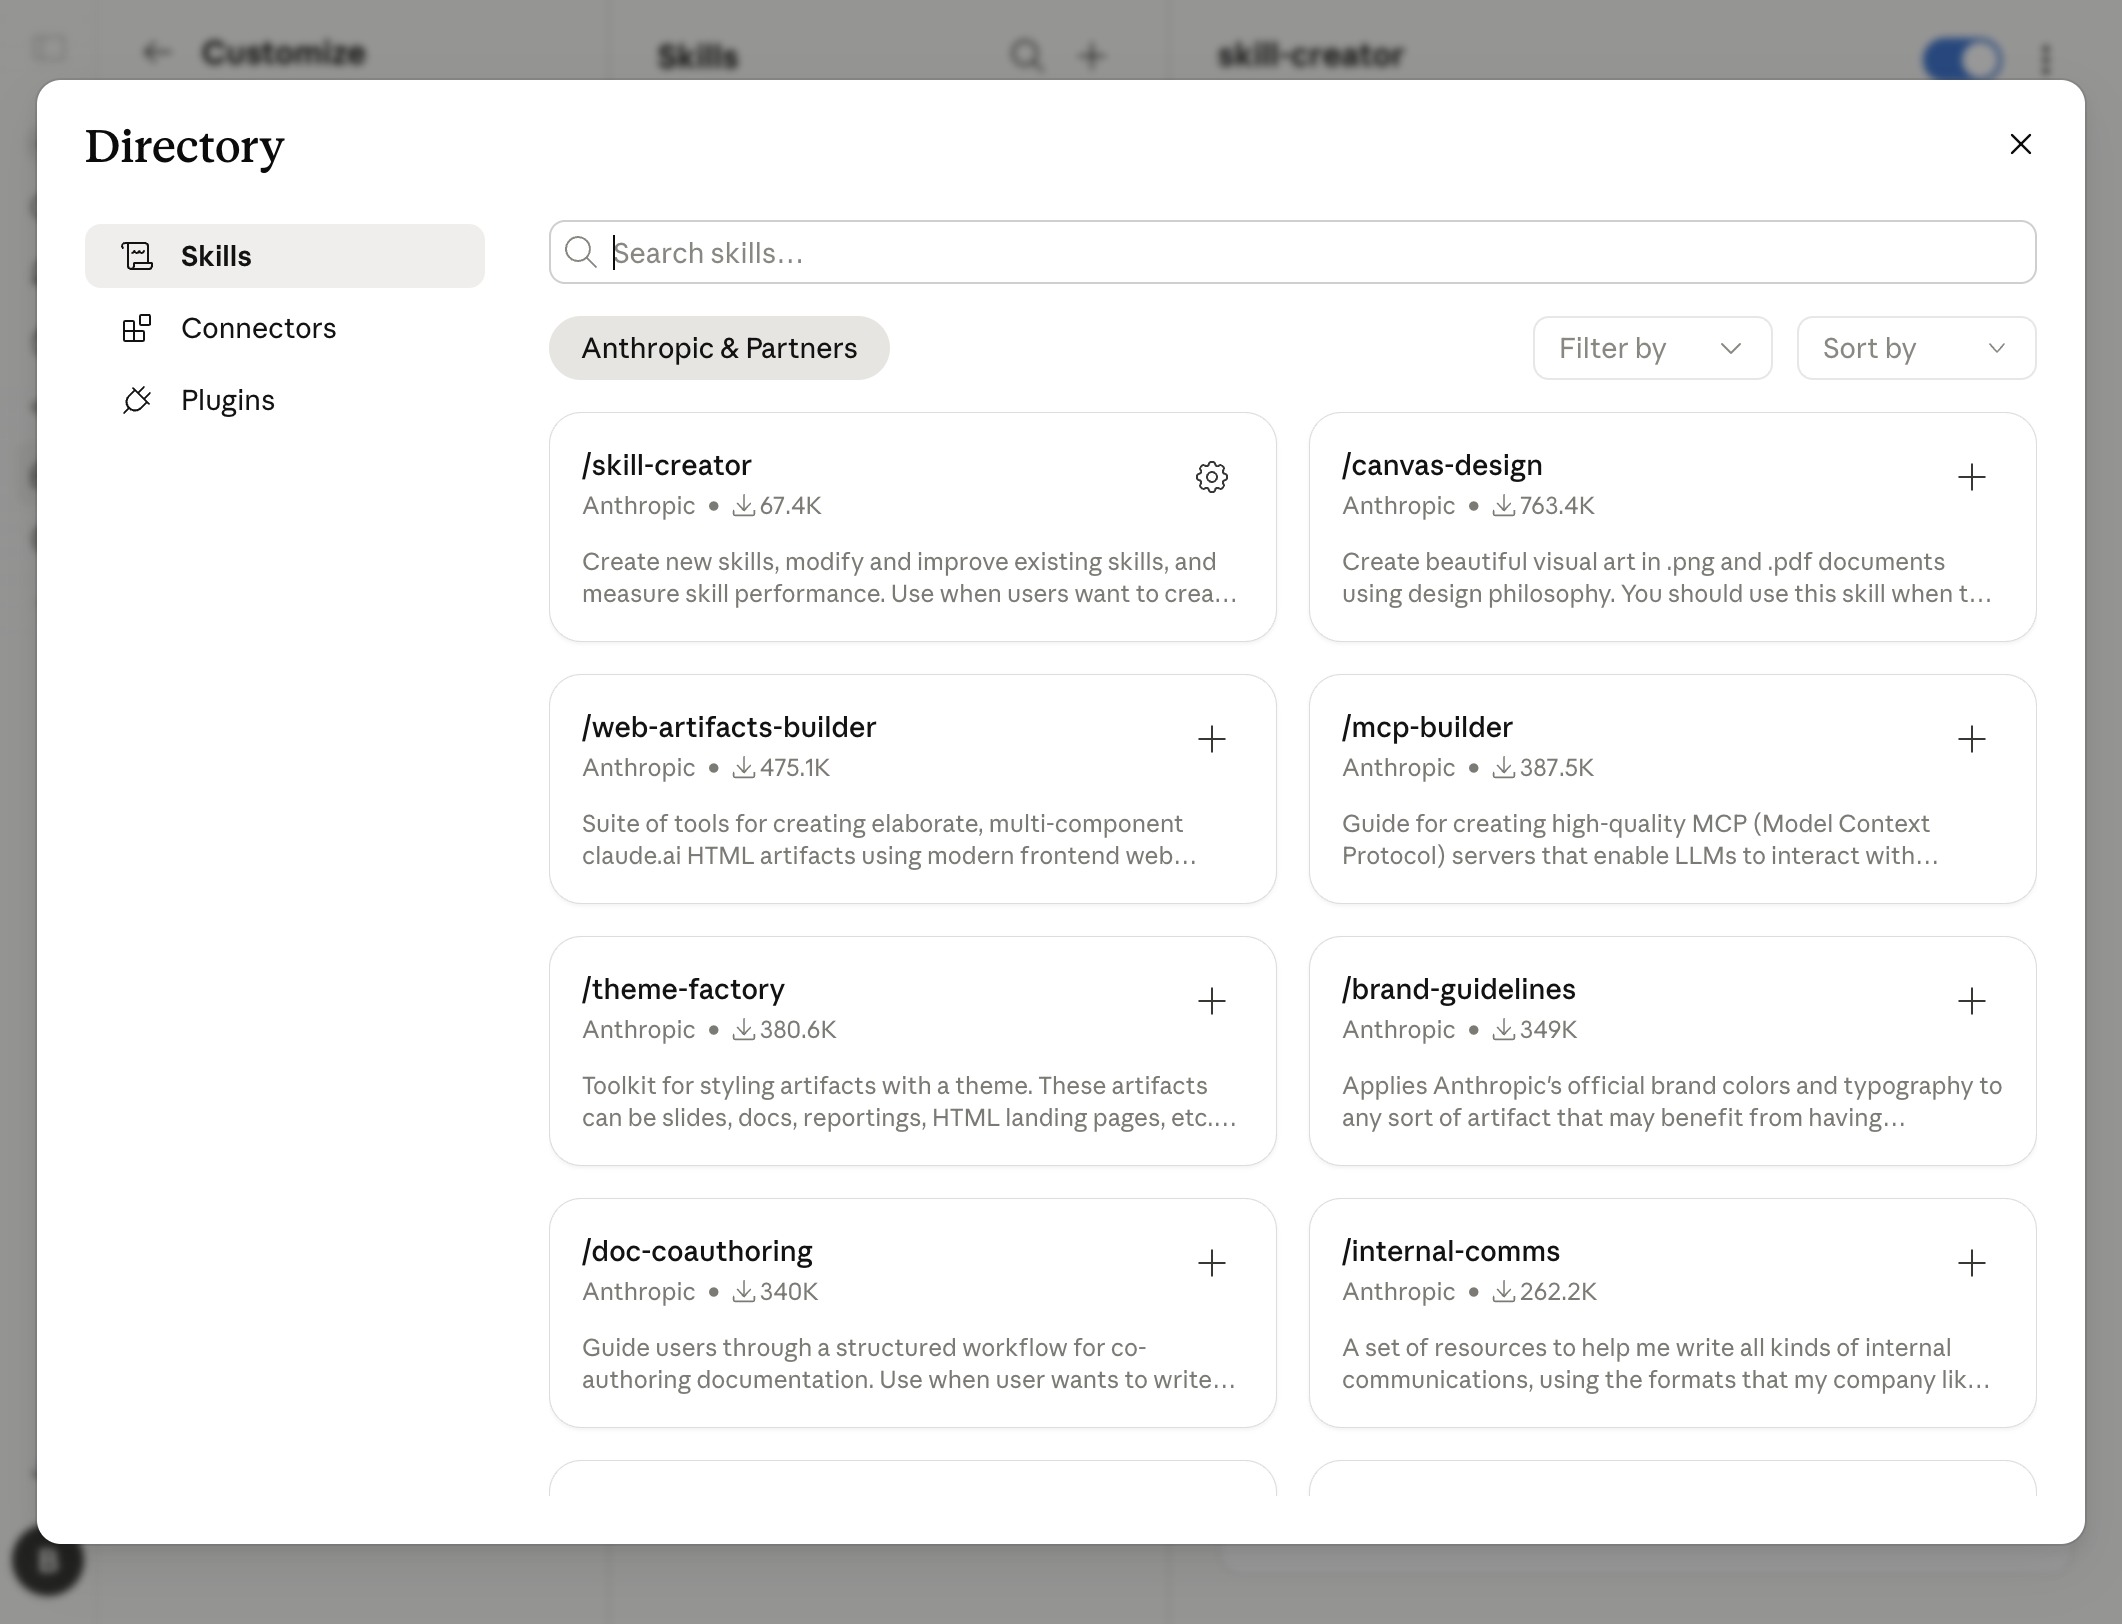
Task: Open the /canvas-design title
Action: [x=1442, y=465]
